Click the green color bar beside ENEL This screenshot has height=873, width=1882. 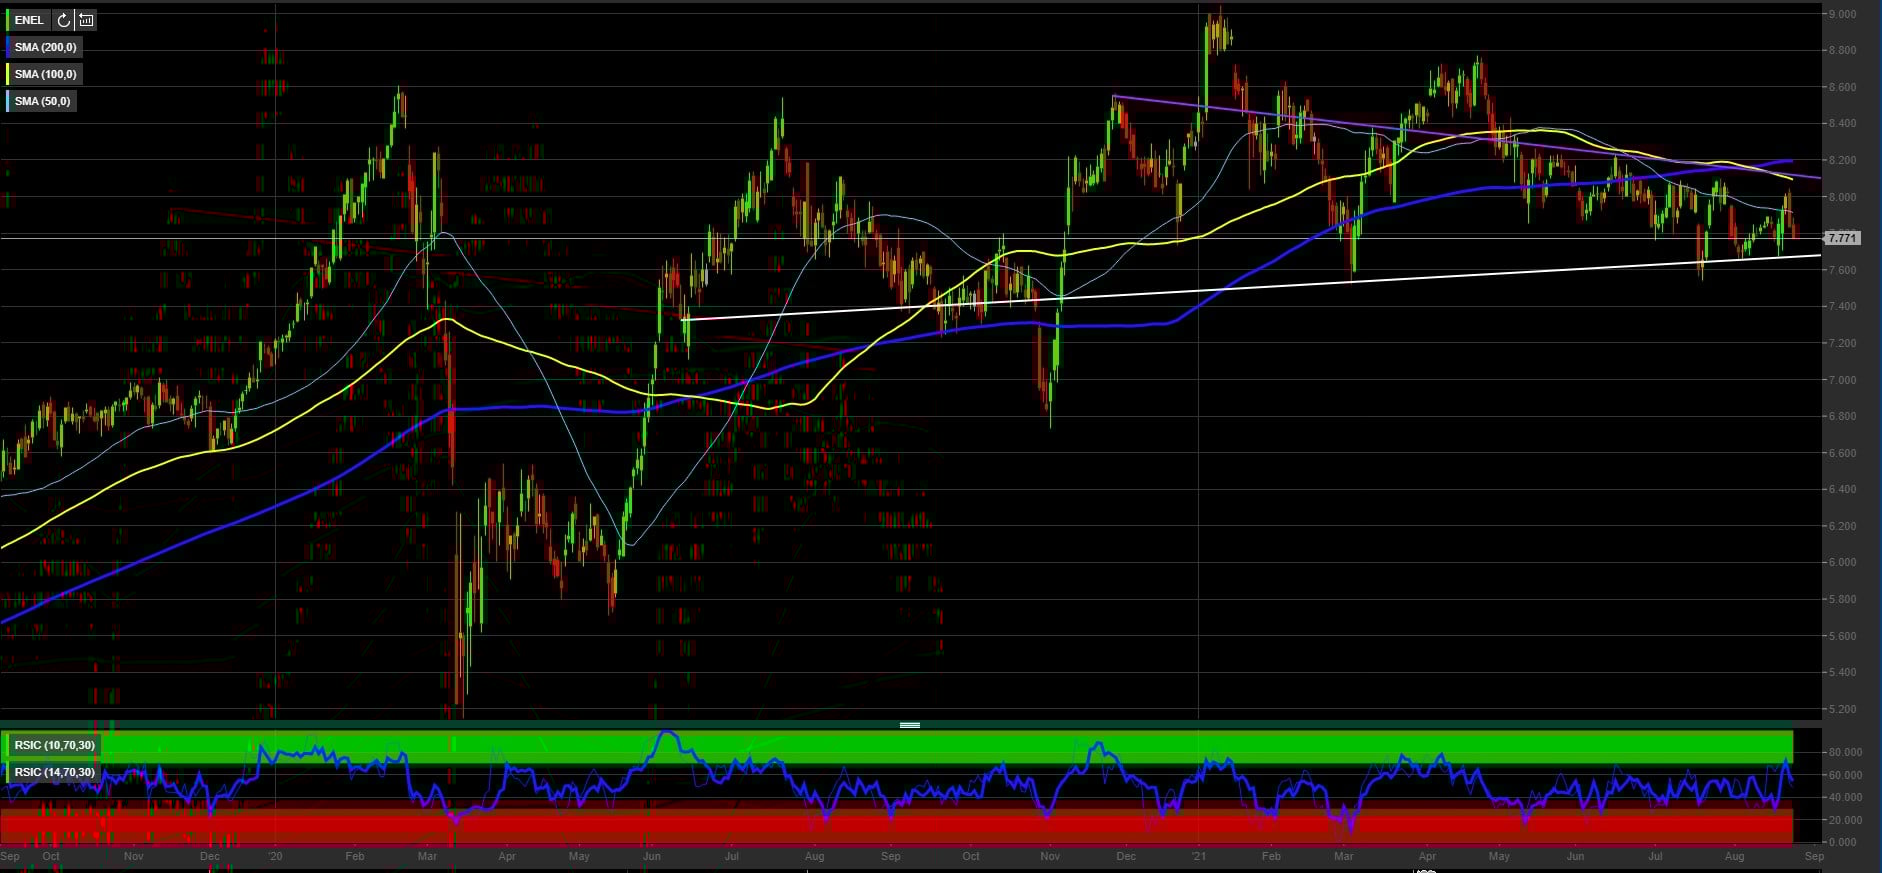pyautogui.click(x=8, y=20)
